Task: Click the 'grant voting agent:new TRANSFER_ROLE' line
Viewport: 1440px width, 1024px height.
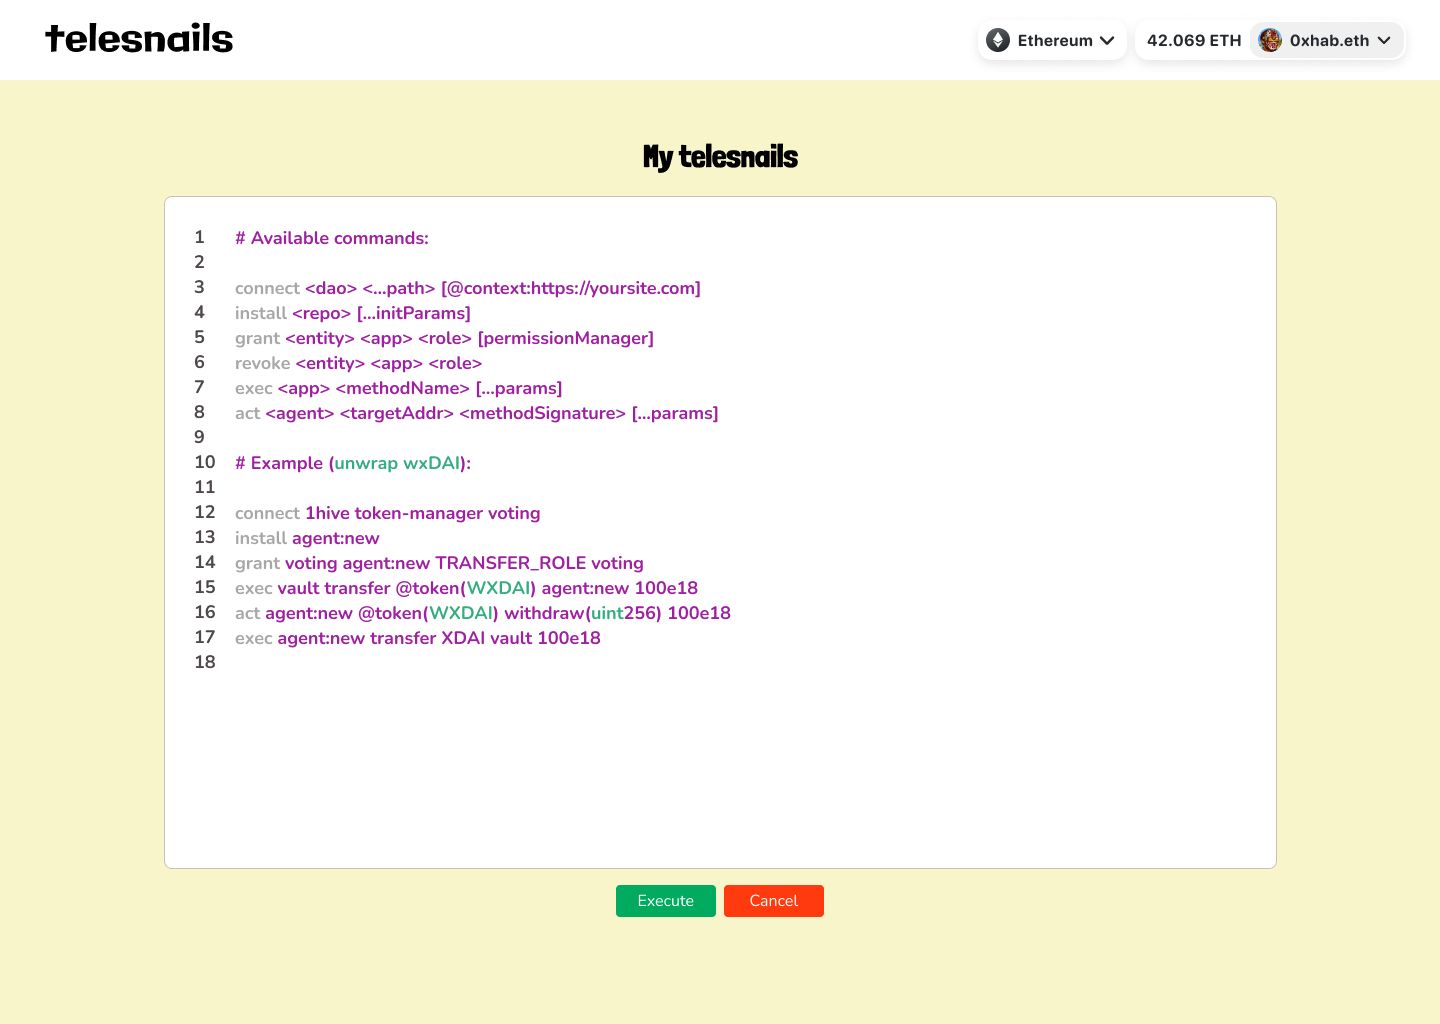Action: [439, 563]
